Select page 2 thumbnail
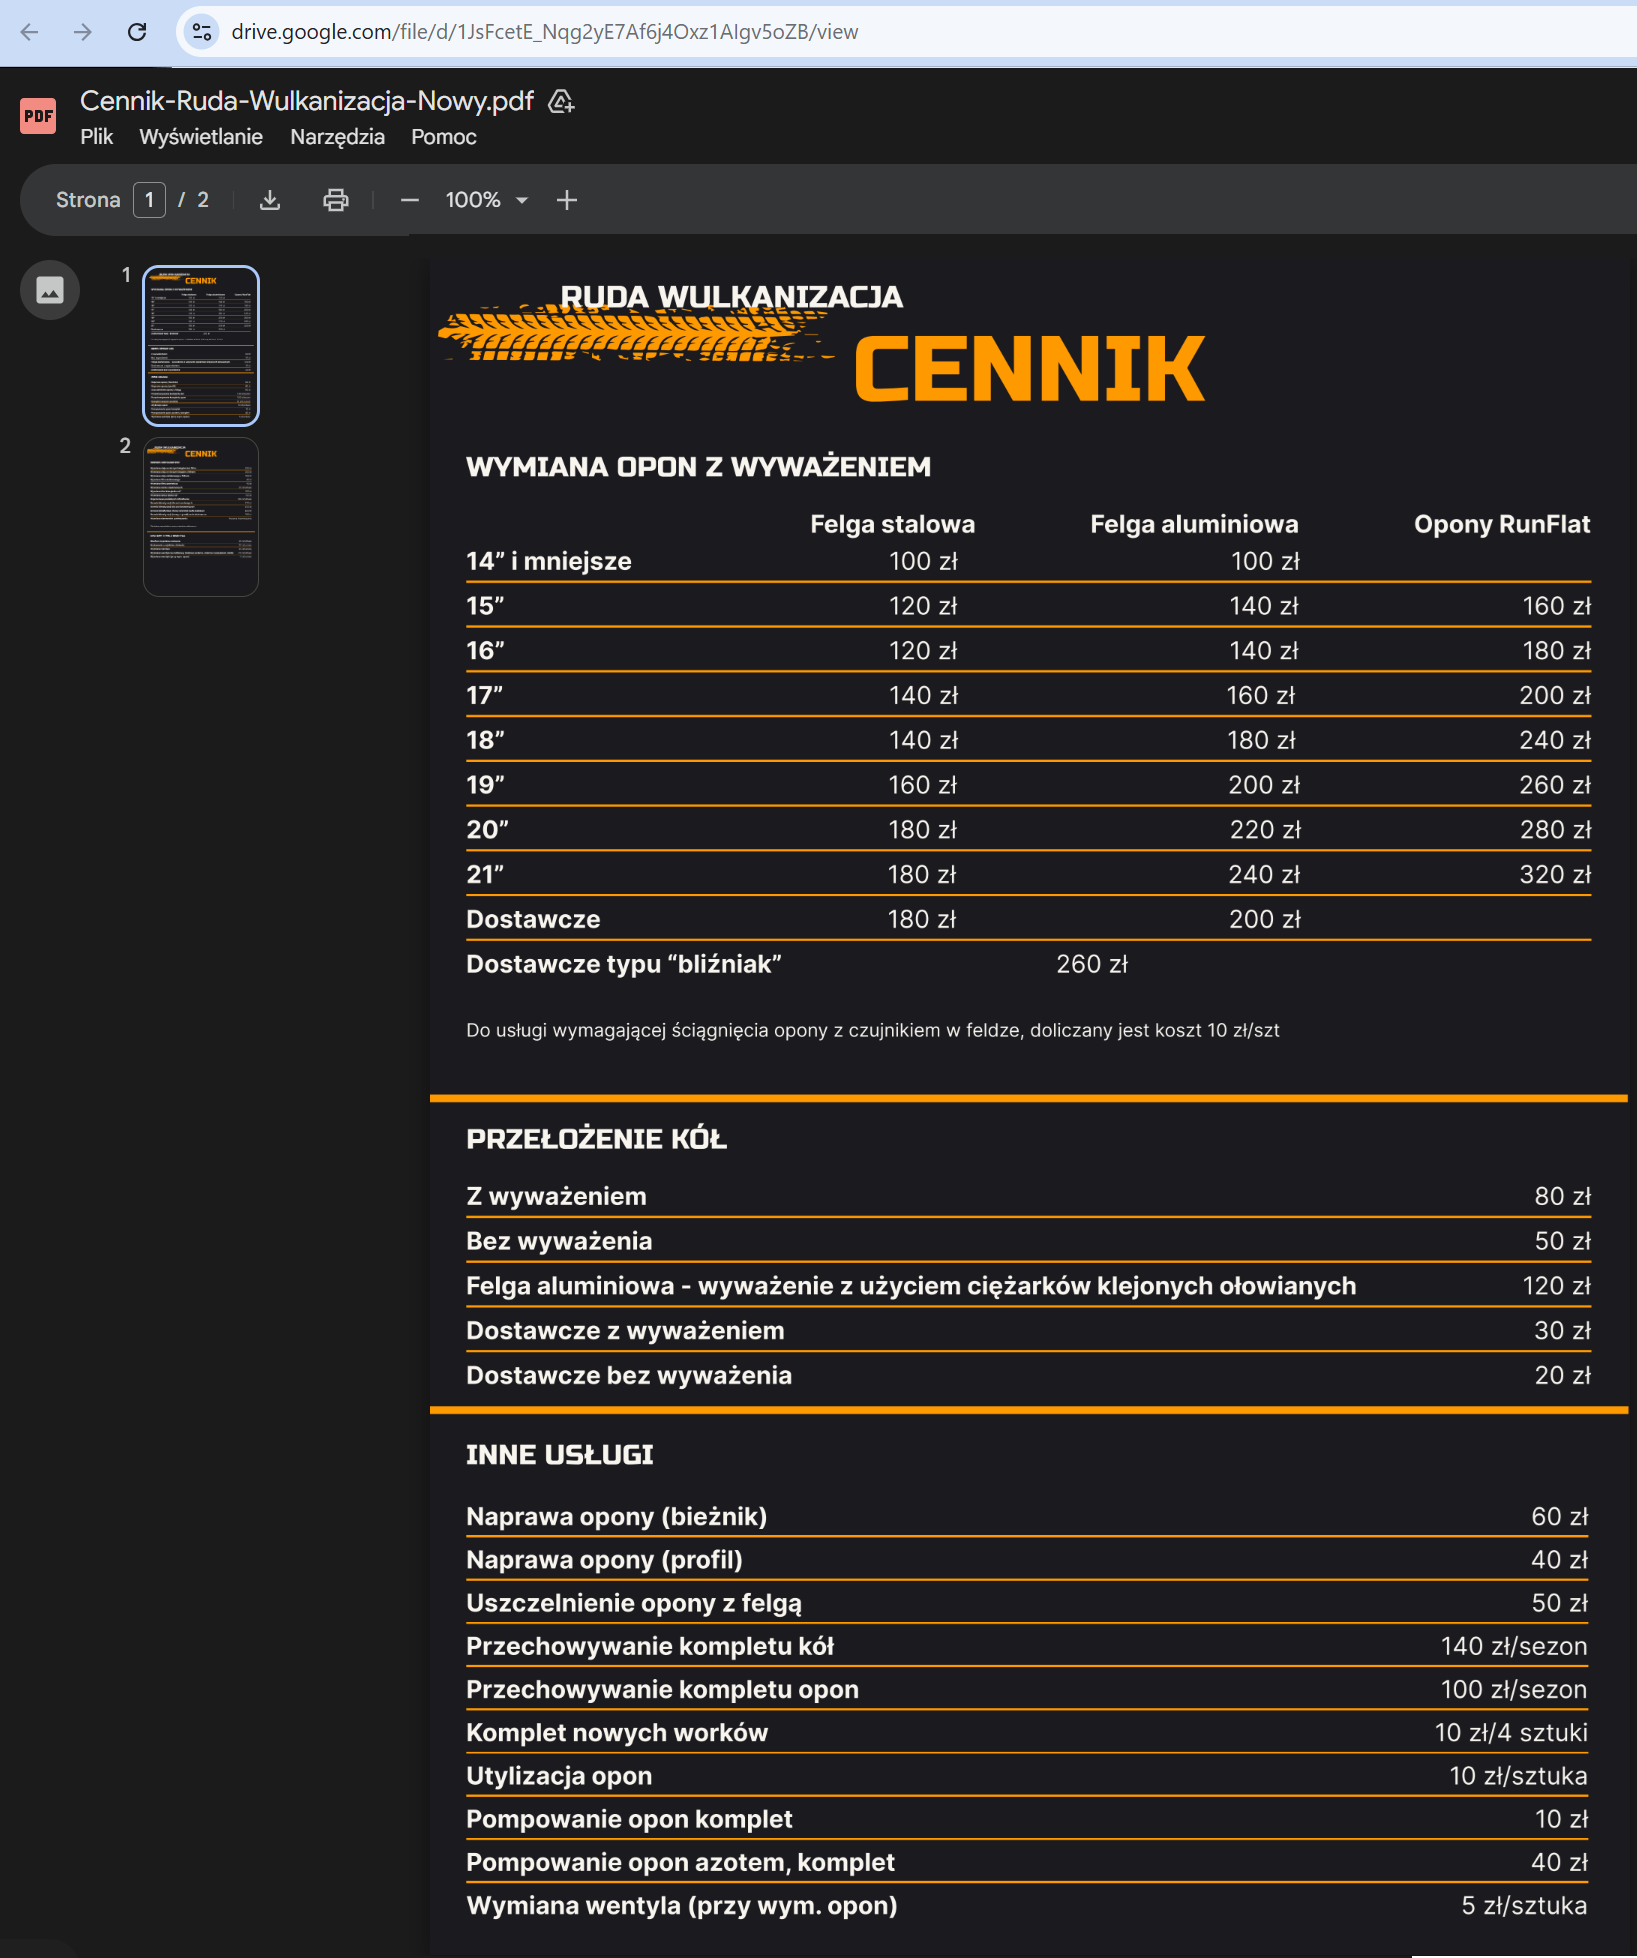1637x1958 pixels. click(x=201, y=517)
